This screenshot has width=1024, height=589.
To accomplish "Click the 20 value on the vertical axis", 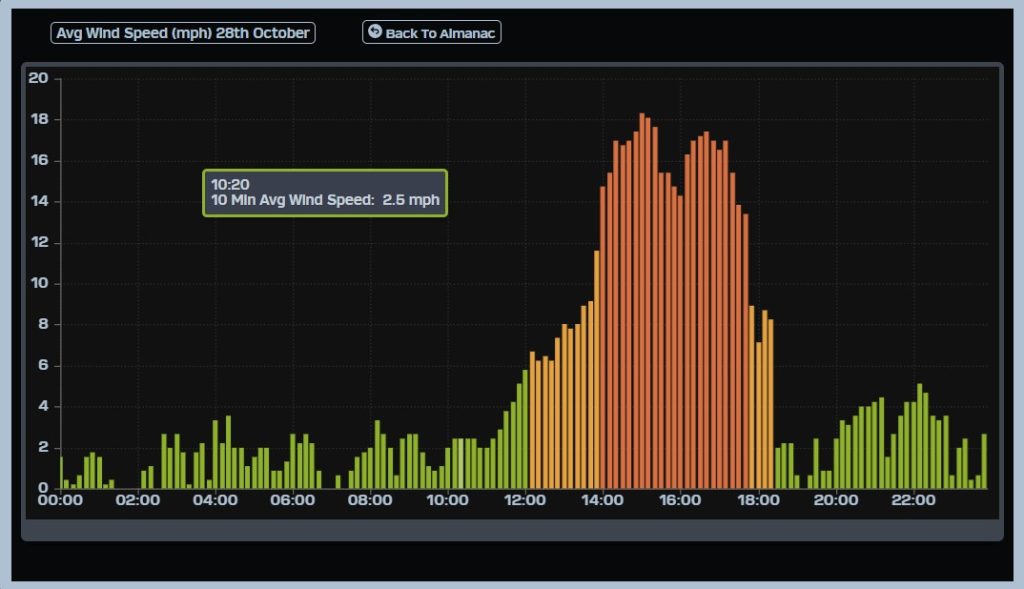I will pos(38,78).
